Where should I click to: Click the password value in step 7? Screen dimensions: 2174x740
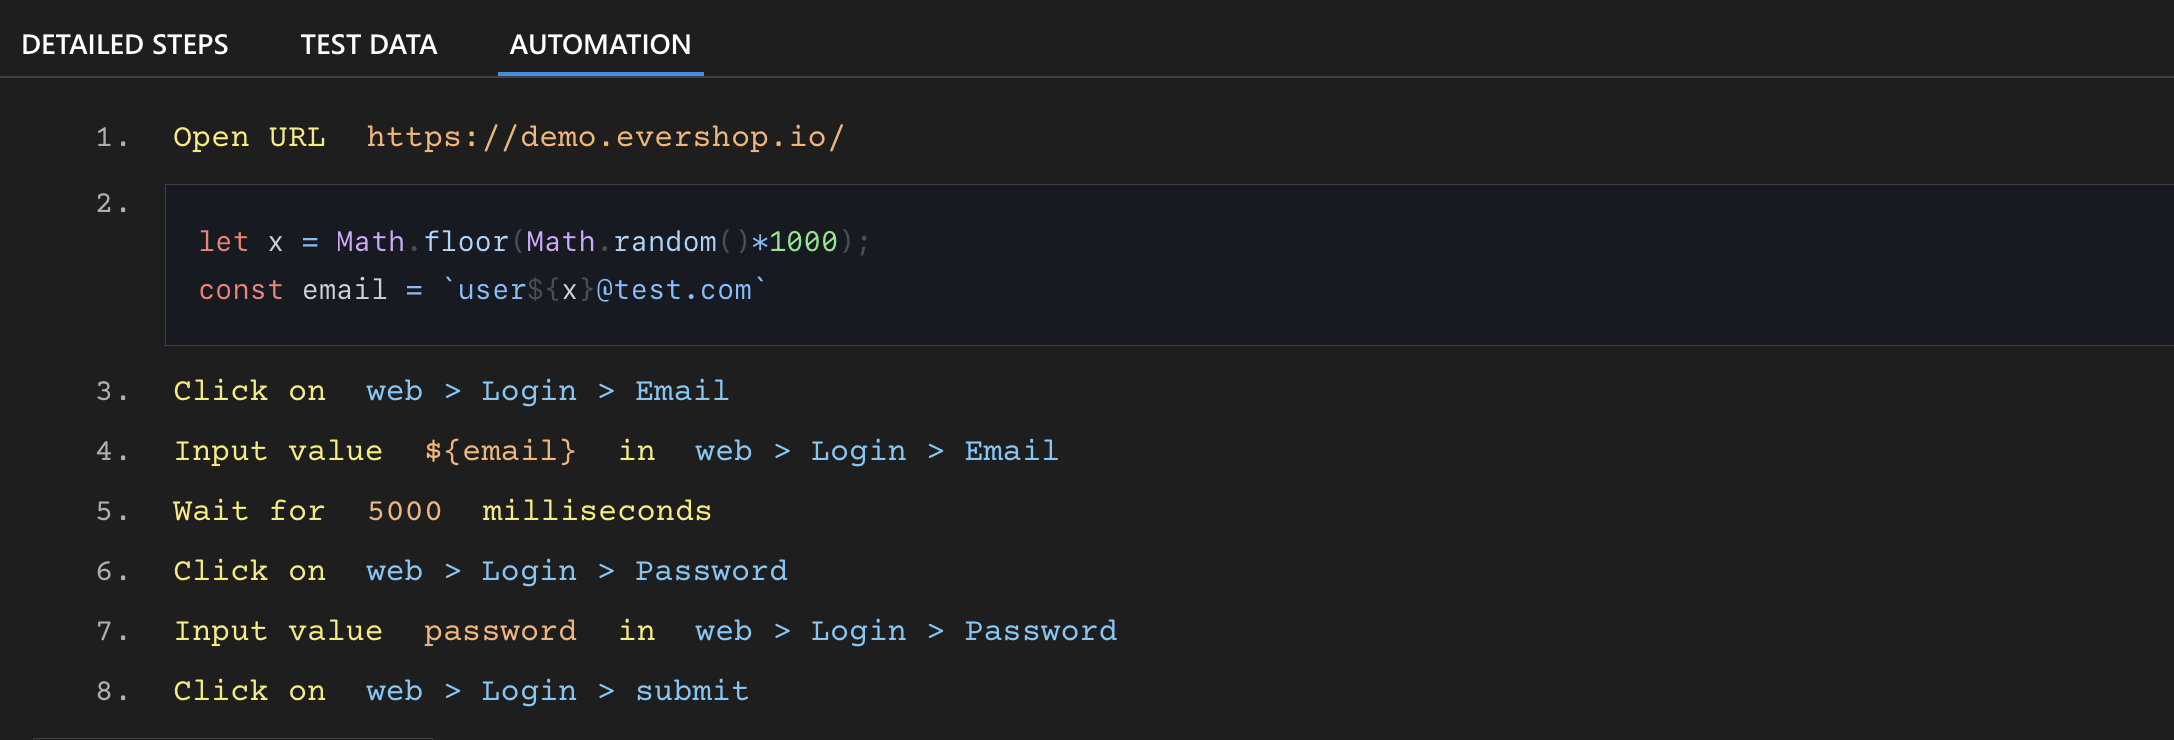tap(500, 630)
